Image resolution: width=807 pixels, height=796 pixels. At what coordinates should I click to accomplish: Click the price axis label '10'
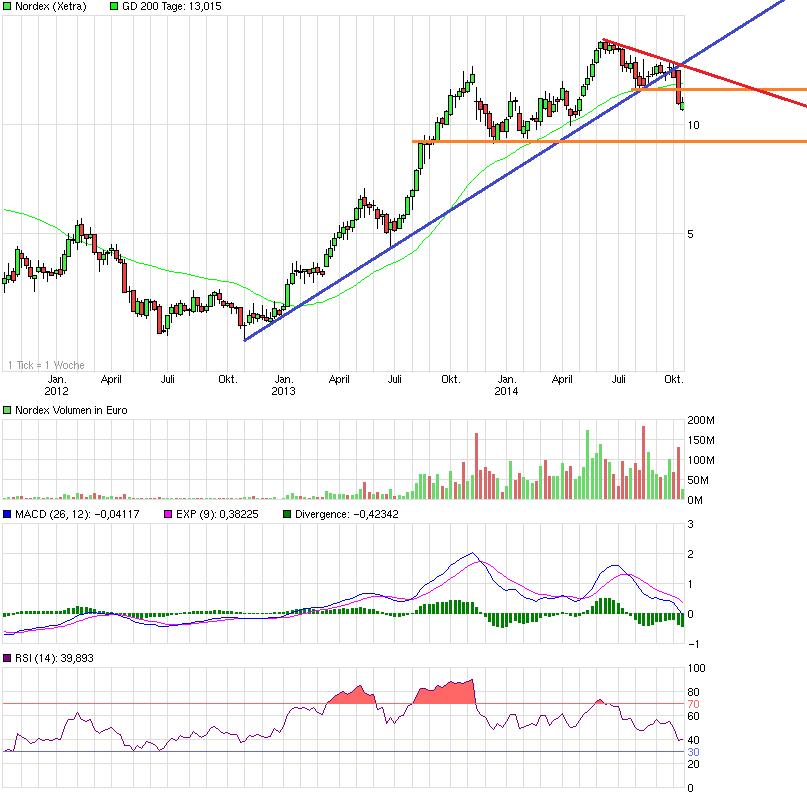(x=693, y=125)
